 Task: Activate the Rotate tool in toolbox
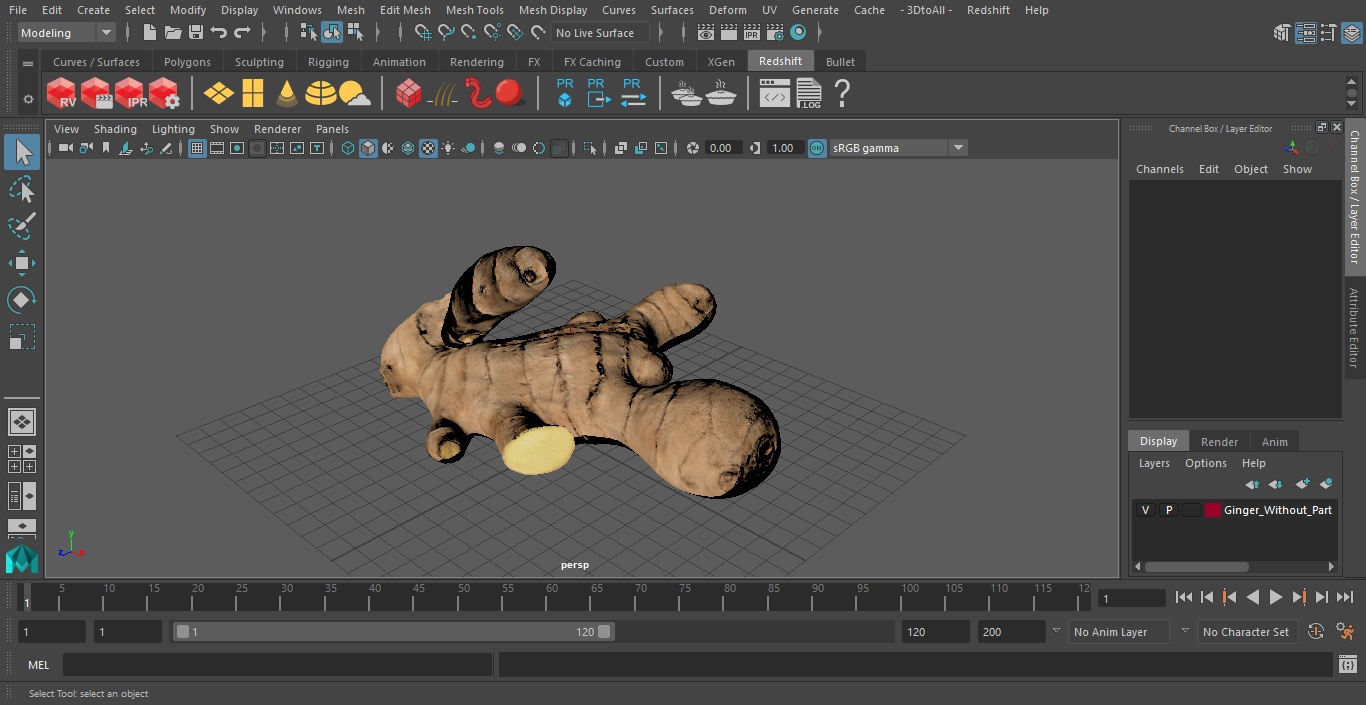pyautogui.click(x=21, y=300)
